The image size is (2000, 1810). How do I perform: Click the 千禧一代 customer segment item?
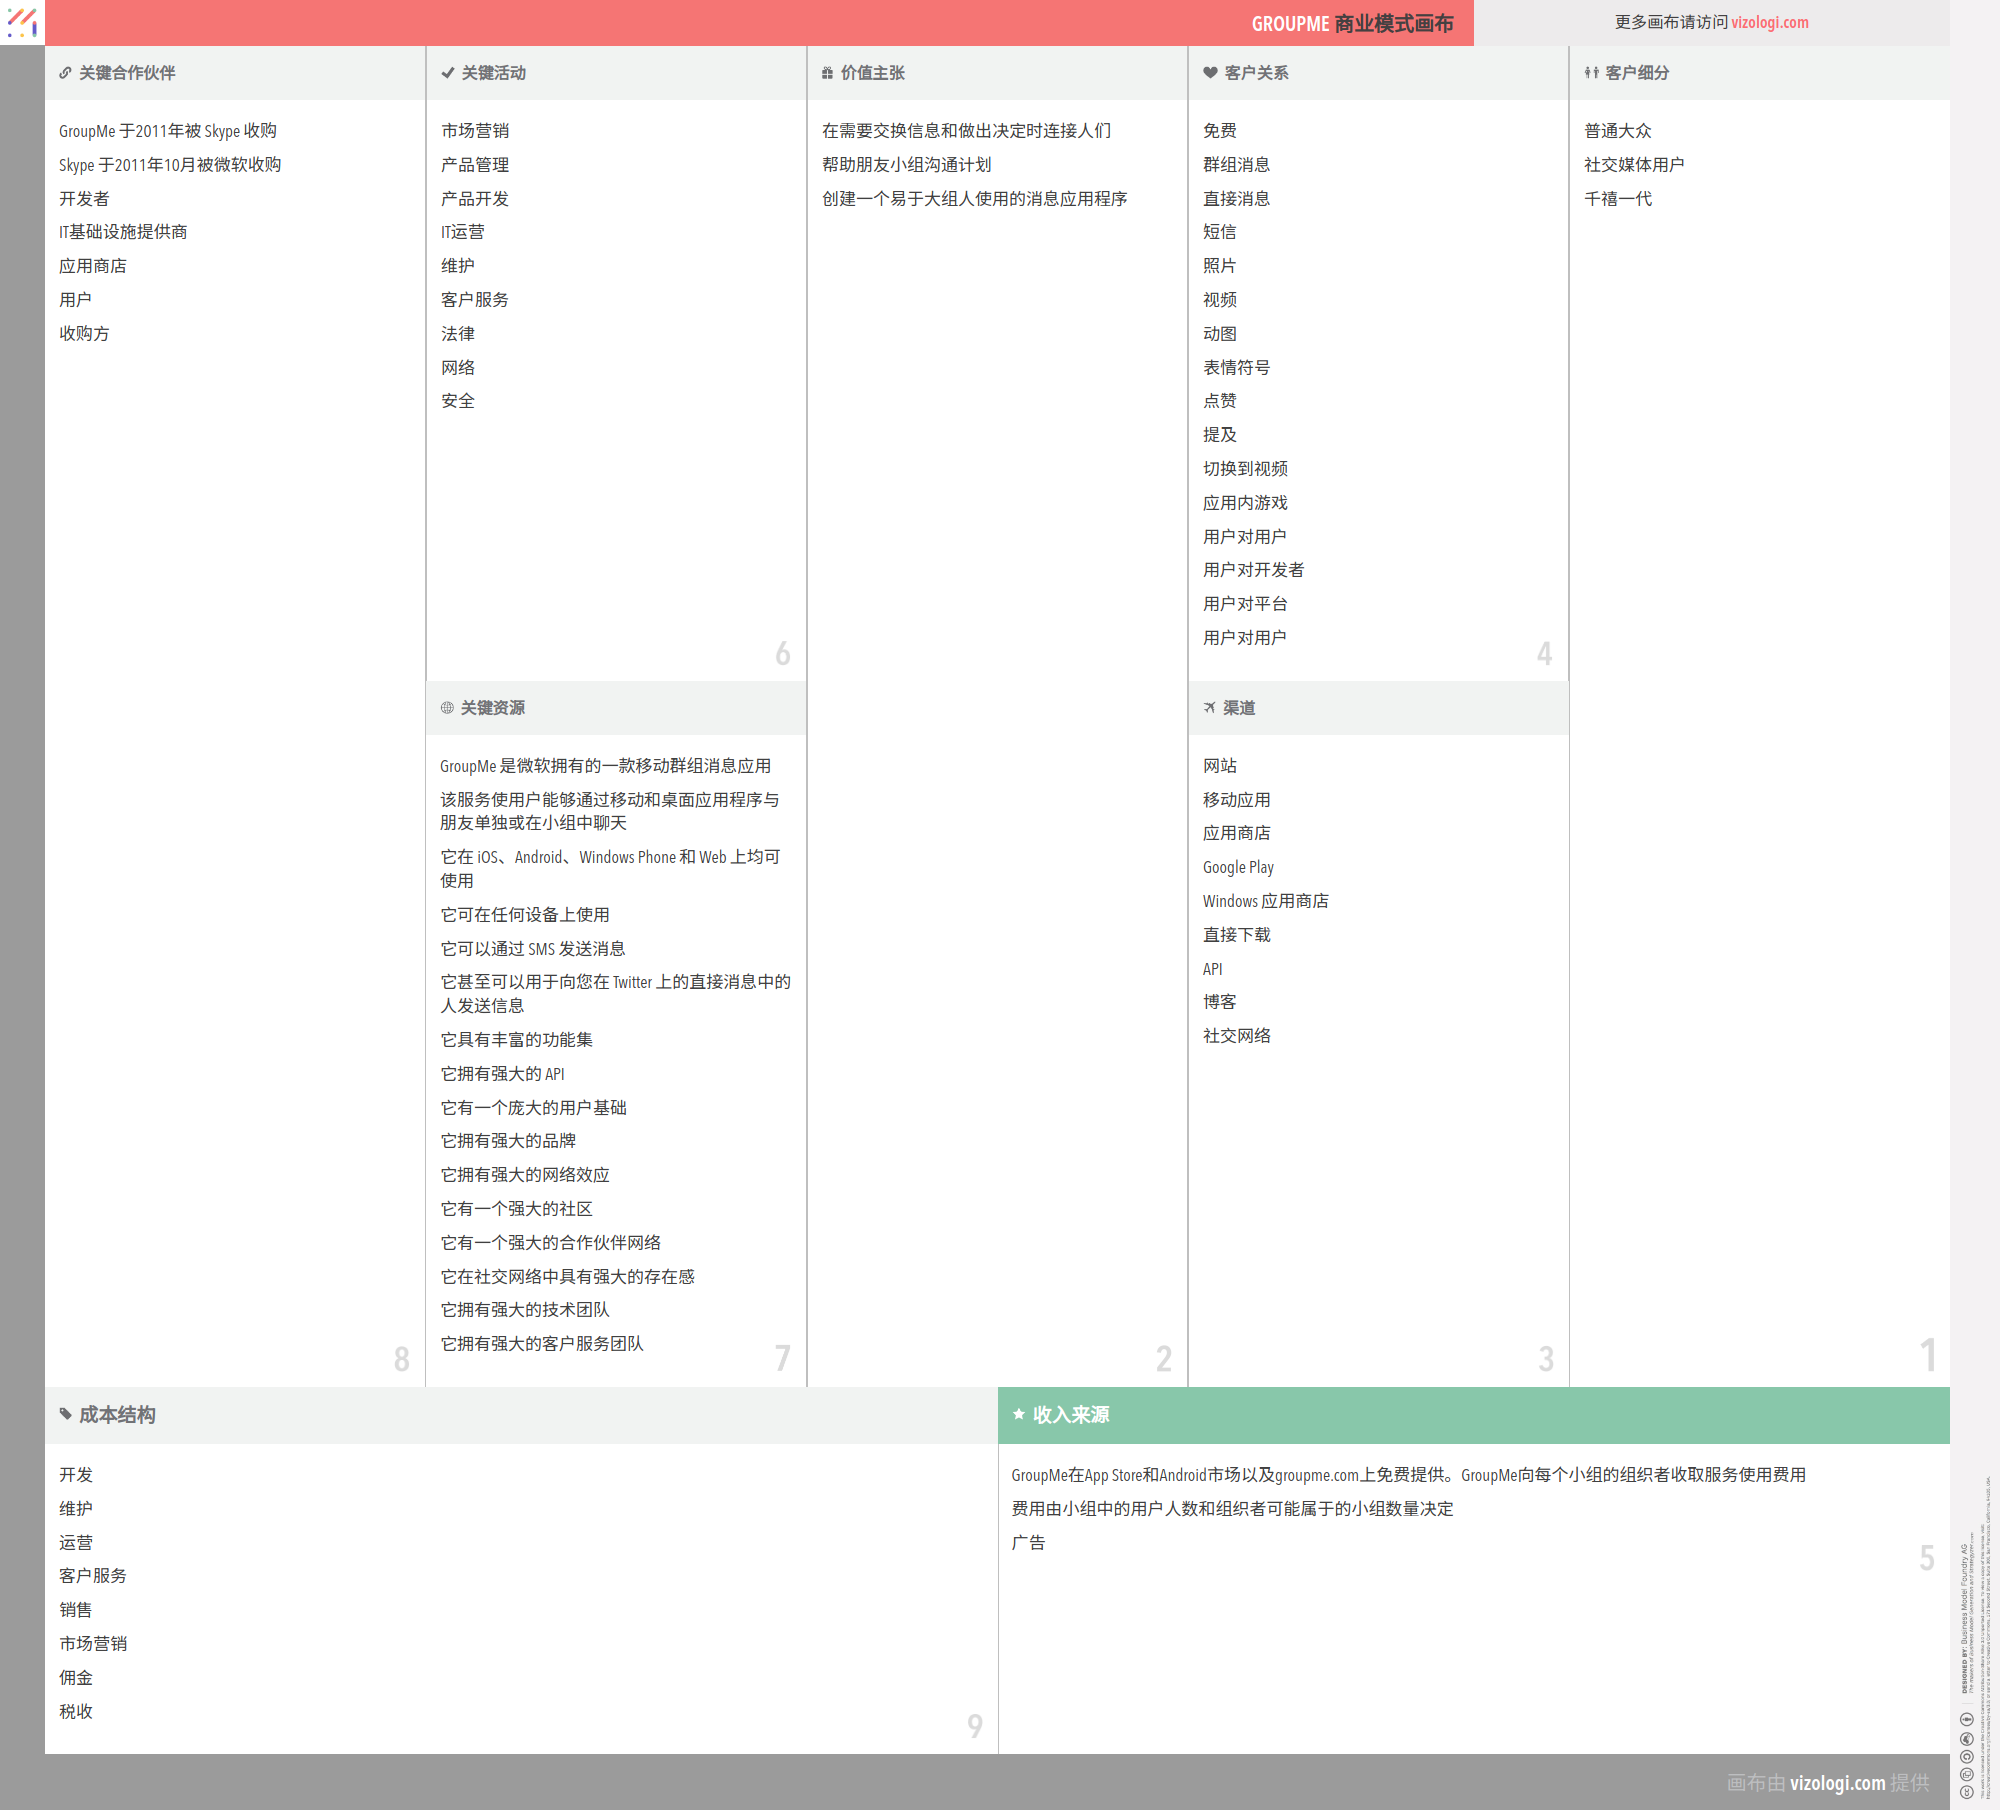click(x=1617, y=198)
